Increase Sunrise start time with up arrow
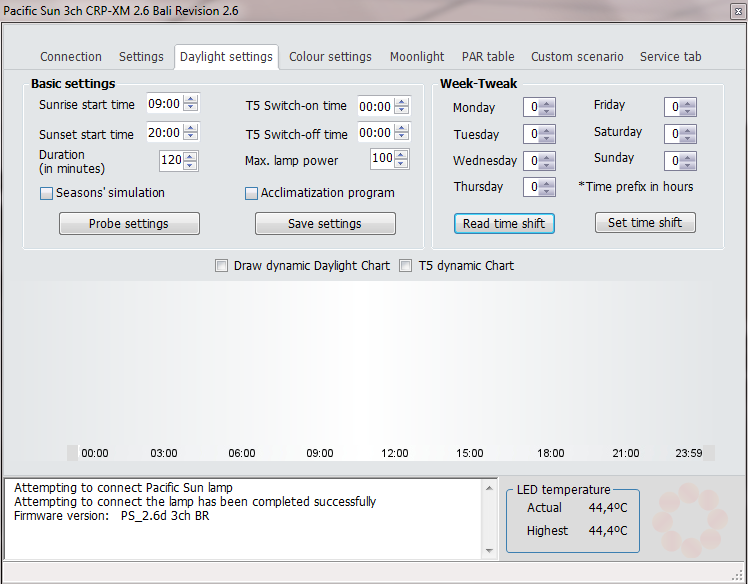The width and height of the screenshot is (748, 584). tap(191, 99)
